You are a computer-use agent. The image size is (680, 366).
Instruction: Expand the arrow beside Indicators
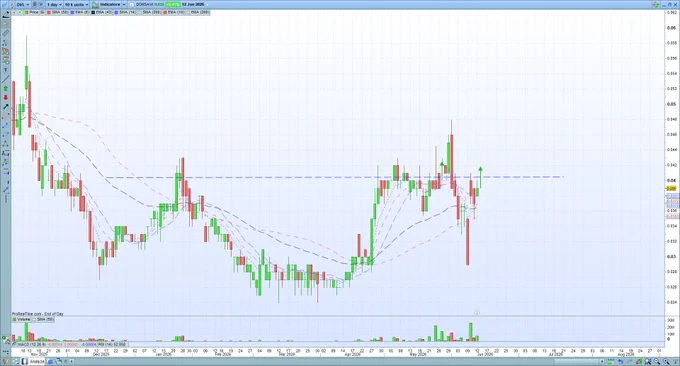tap(124, 4)
